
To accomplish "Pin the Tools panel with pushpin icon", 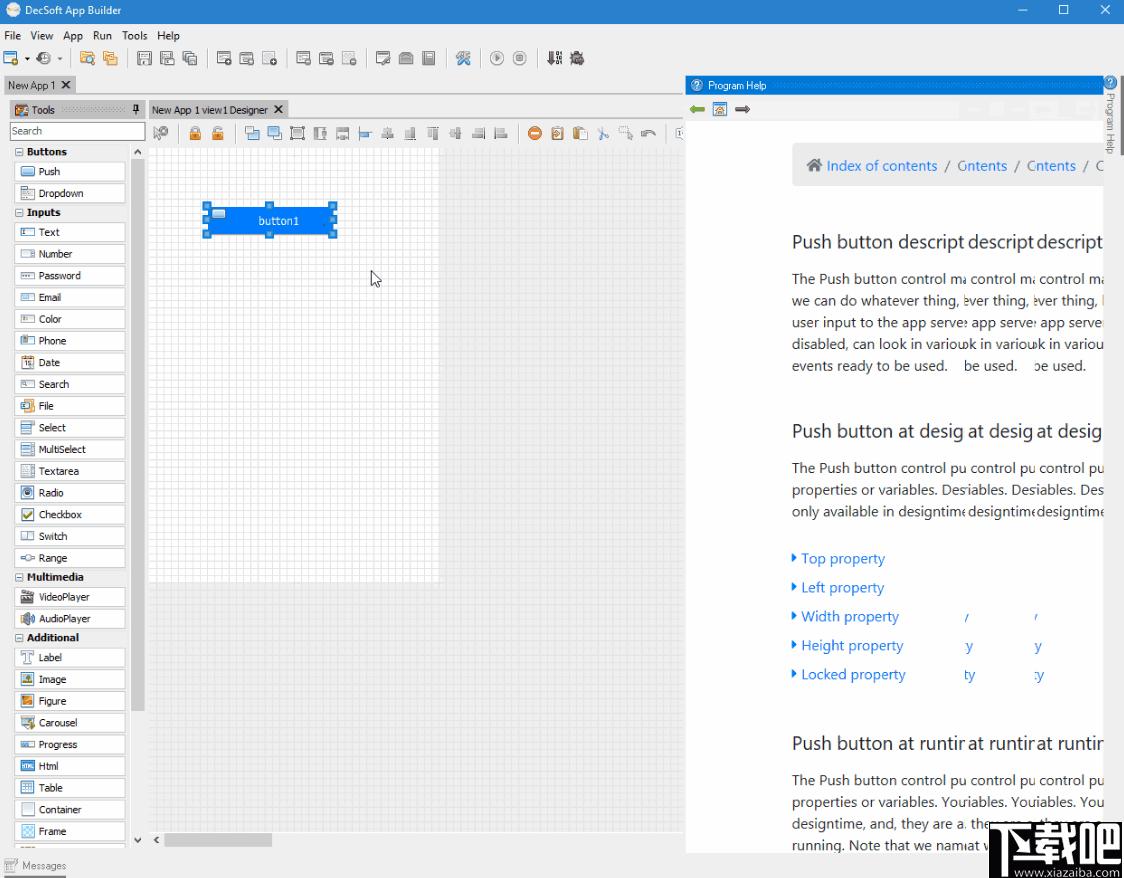I will (x=136, y=110).
